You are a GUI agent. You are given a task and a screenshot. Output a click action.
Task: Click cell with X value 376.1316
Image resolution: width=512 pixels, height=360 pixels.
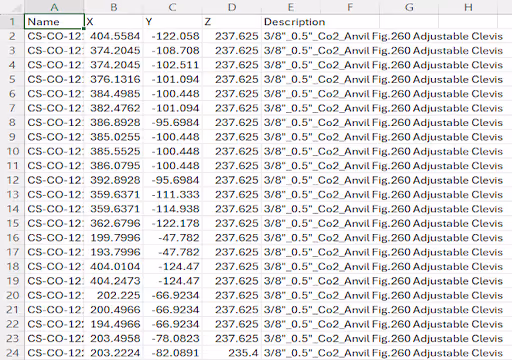pos(113,79)
